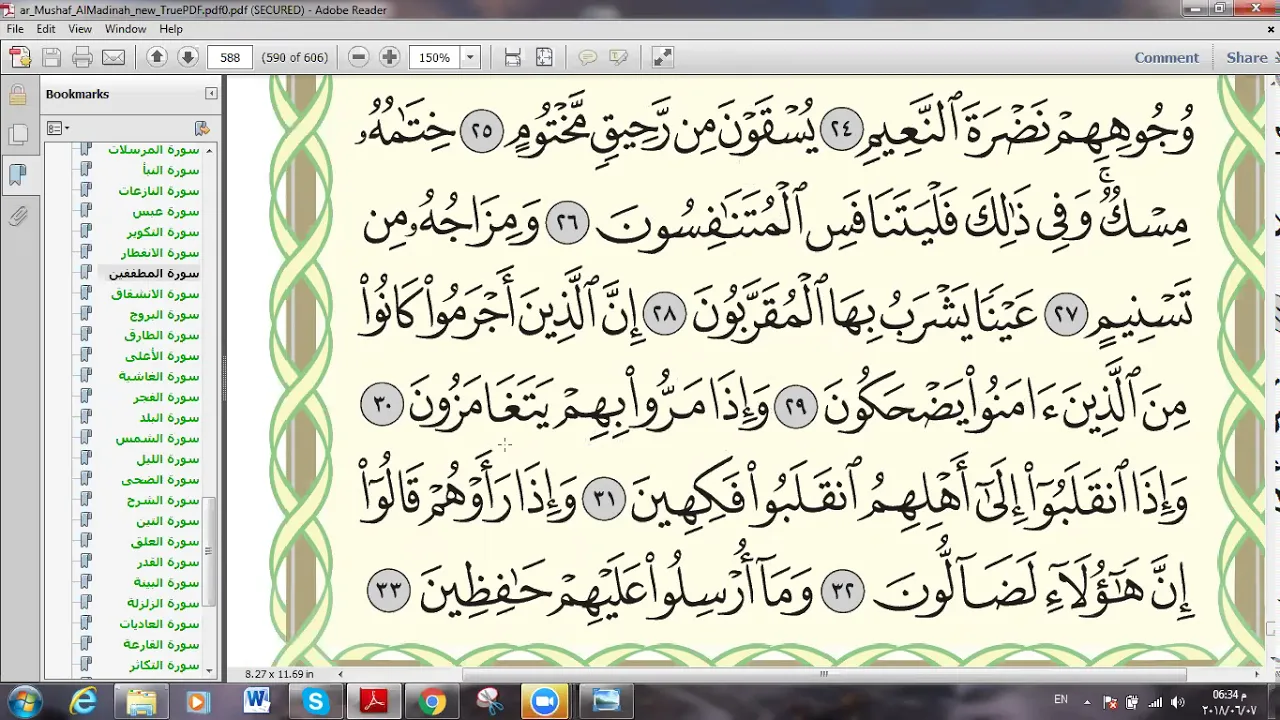Viewport: 1280px width, 720px height.
Task: Open Internet Explorer from the taskbar
Action: (x=83, y=701)
